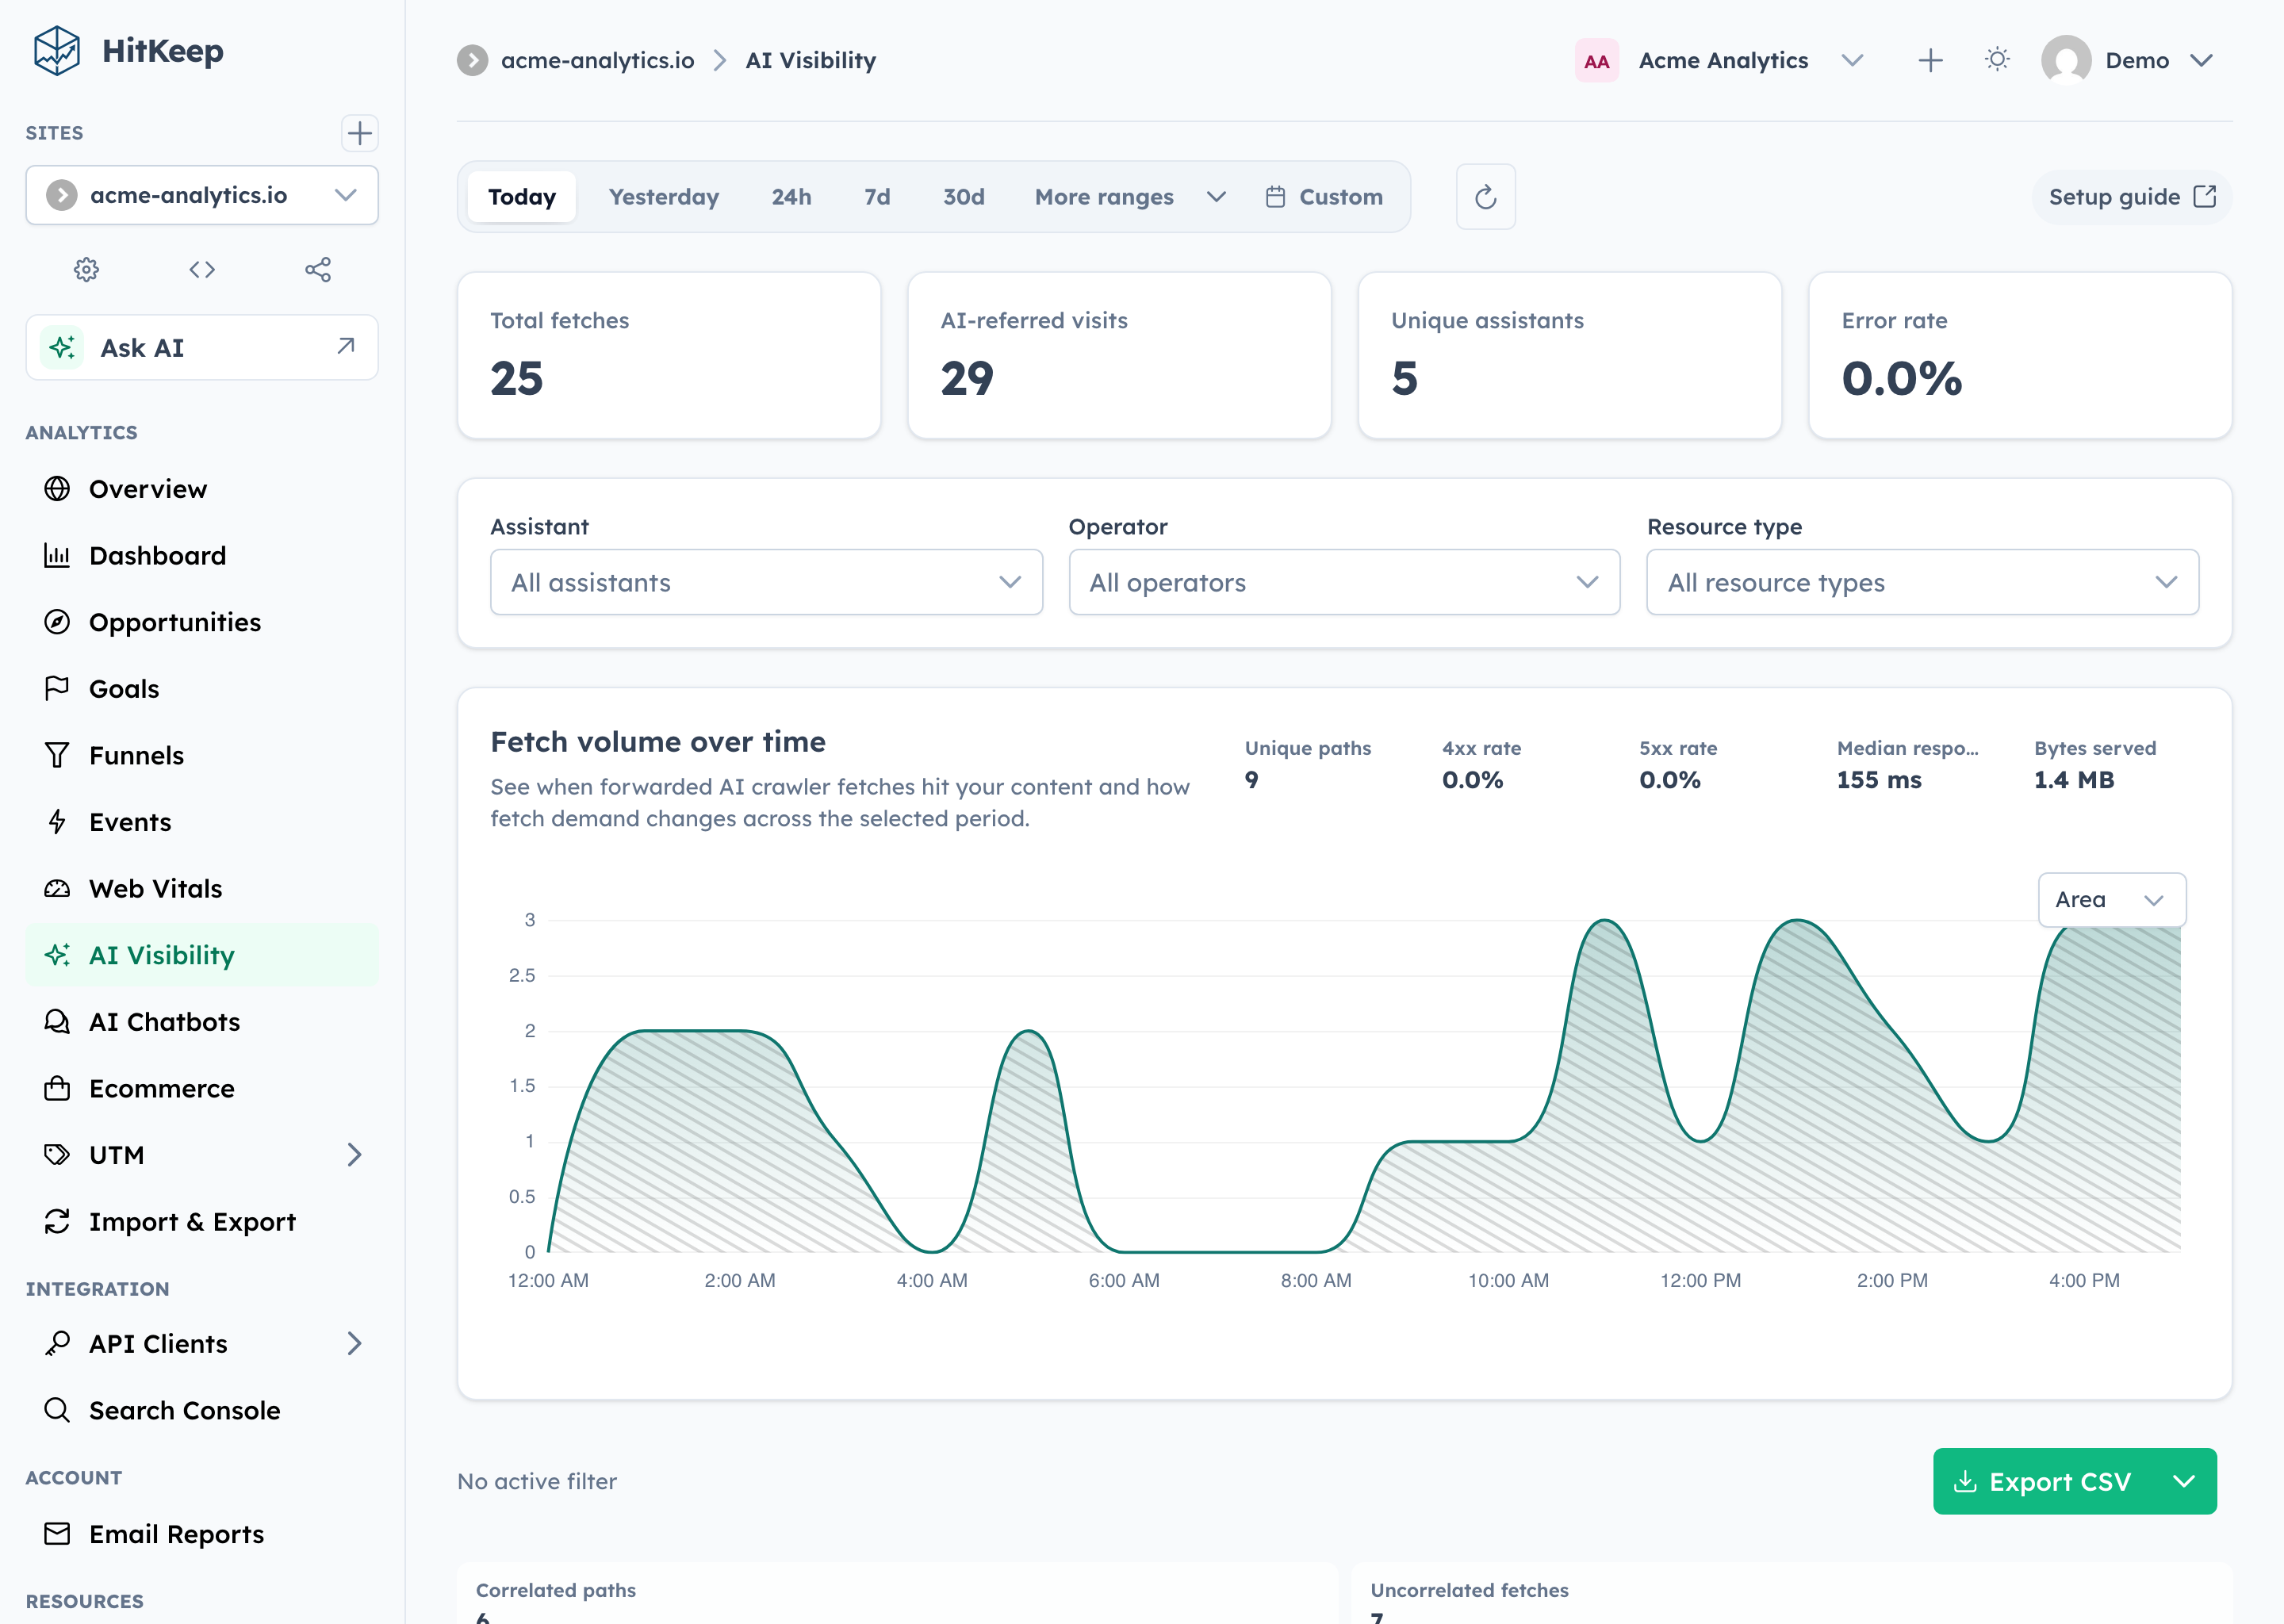Select the Yesterday range tab

click(664, 197)
